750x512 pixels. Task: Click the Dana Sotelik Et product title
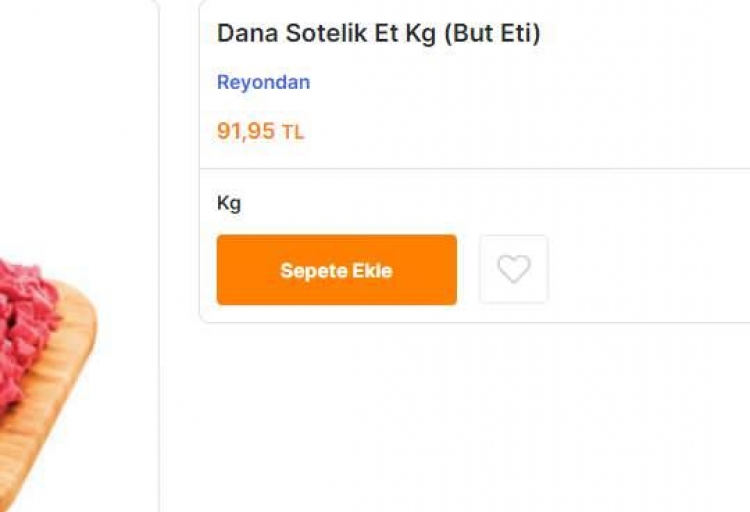378,33
